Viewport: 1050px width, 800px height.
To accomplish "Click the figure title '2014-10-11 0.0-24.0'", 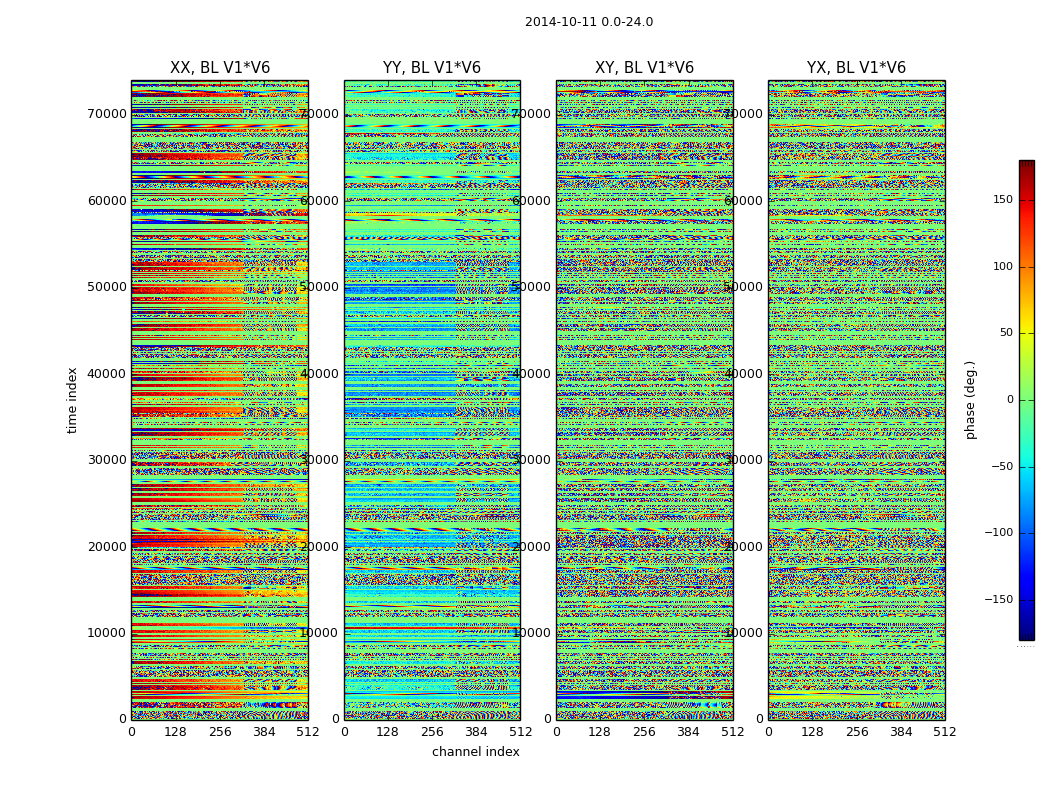I will pyautogui.click(x=588, y=22).
